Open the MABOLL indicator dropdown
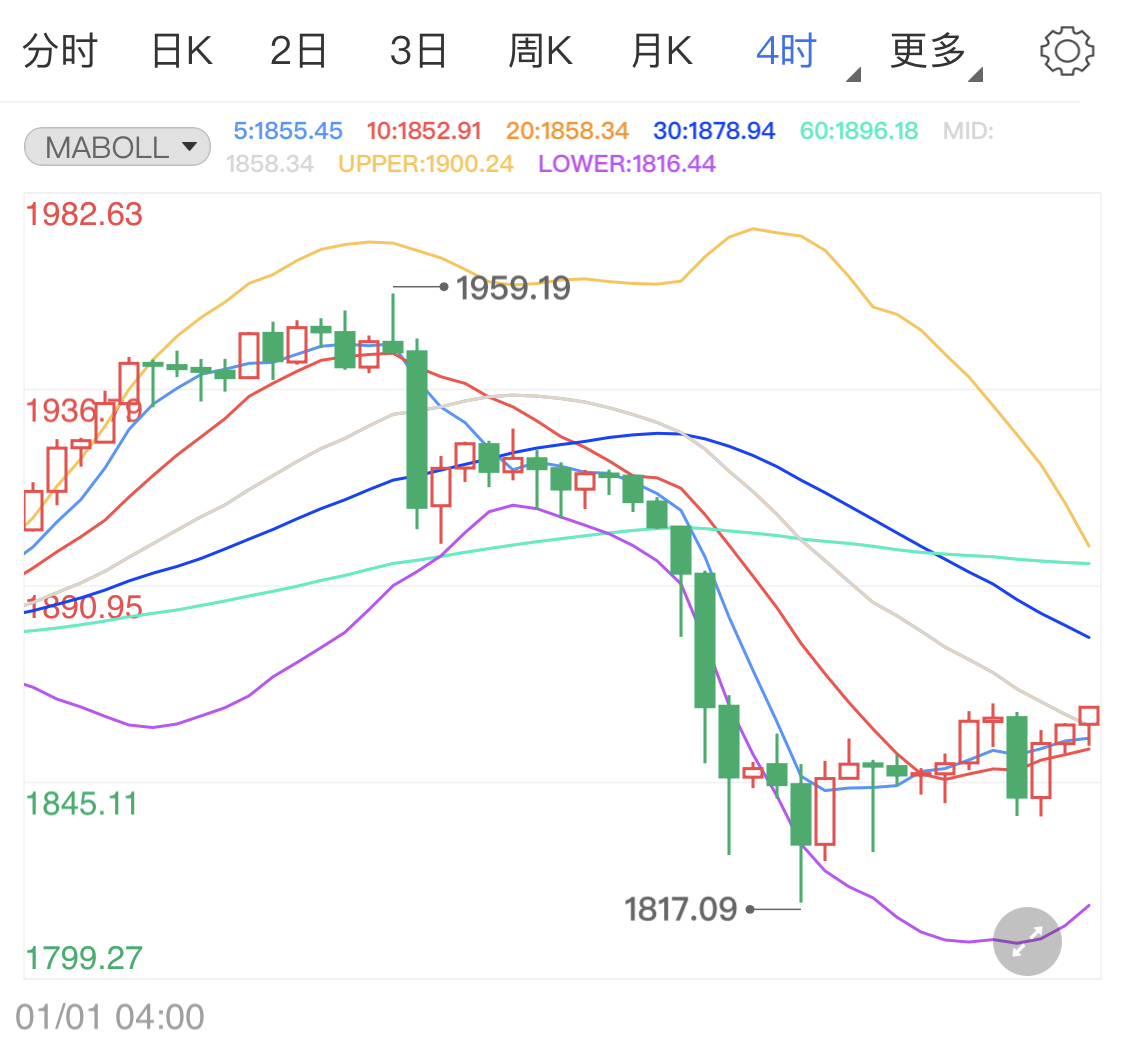1125x1062 pixels. [117, 147]
